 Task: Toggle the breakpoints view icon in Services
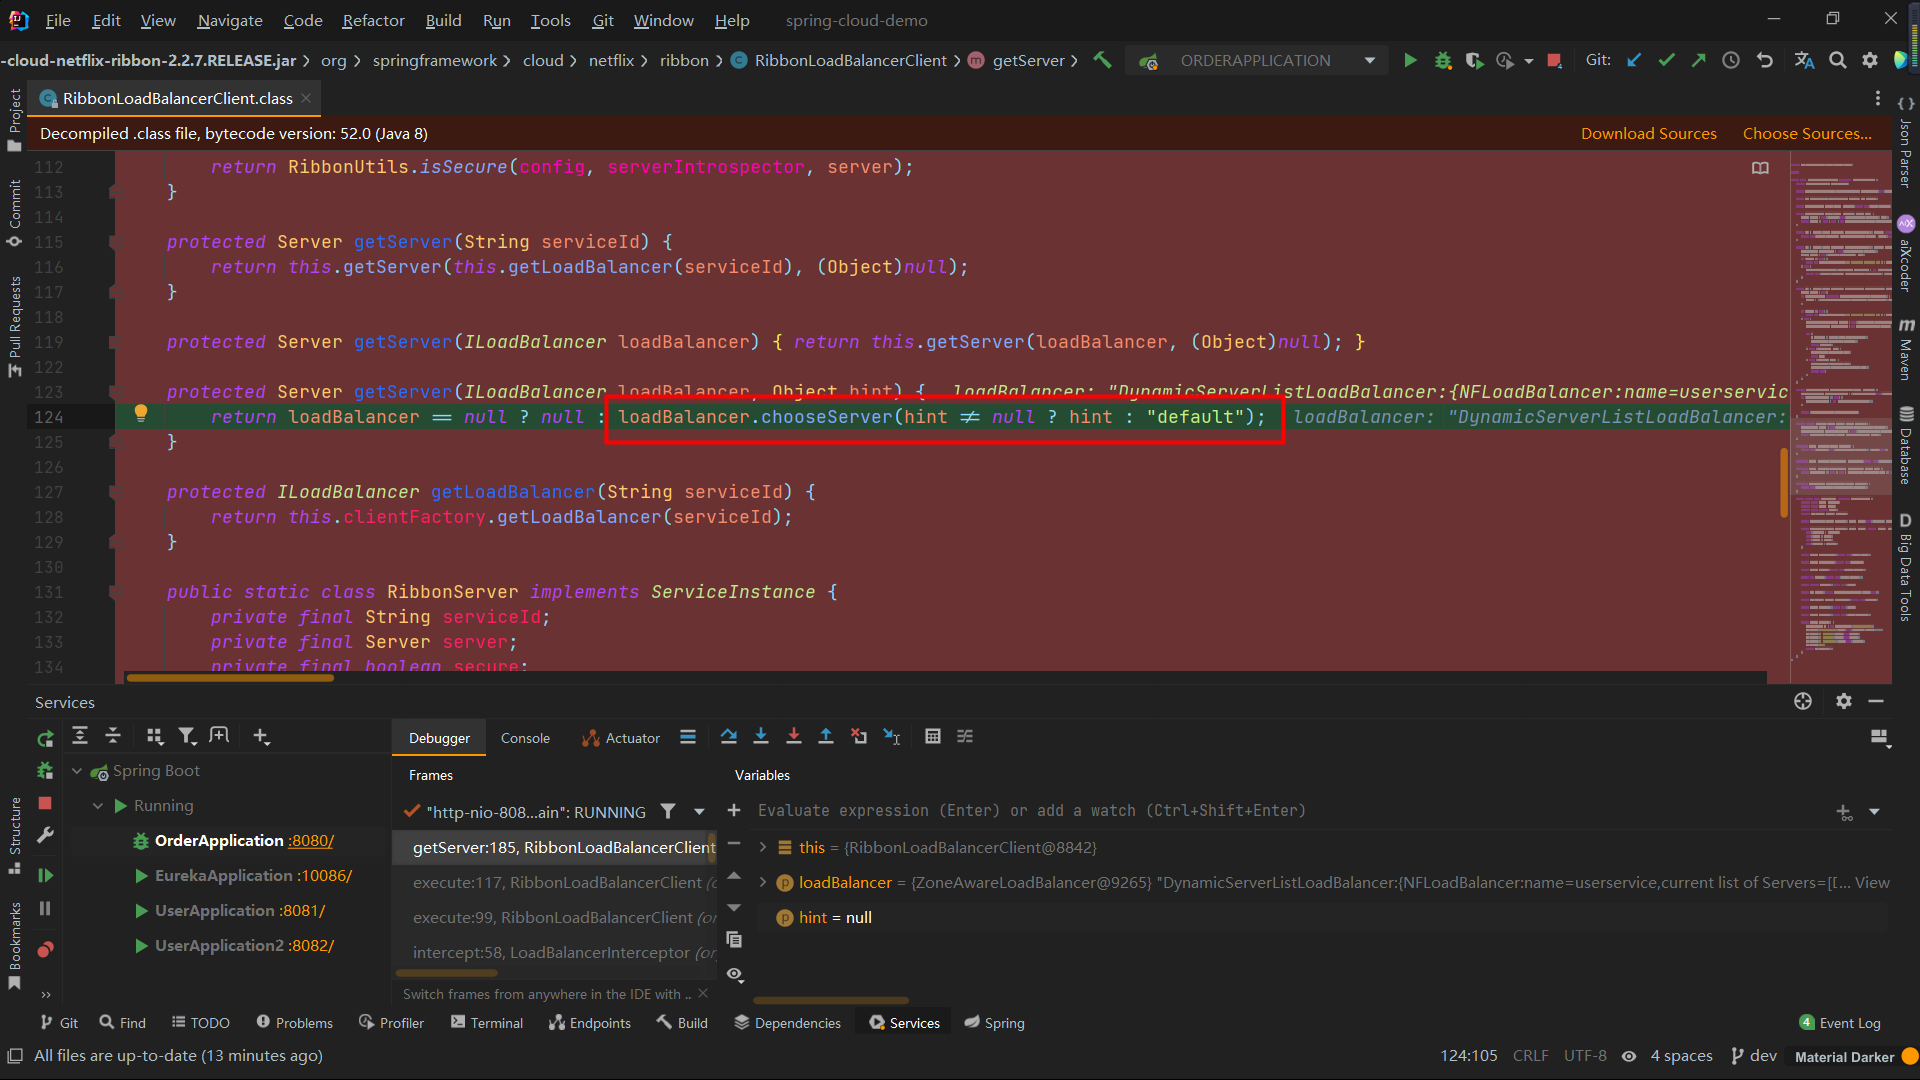pyautogui.click(x=45, y=949)
